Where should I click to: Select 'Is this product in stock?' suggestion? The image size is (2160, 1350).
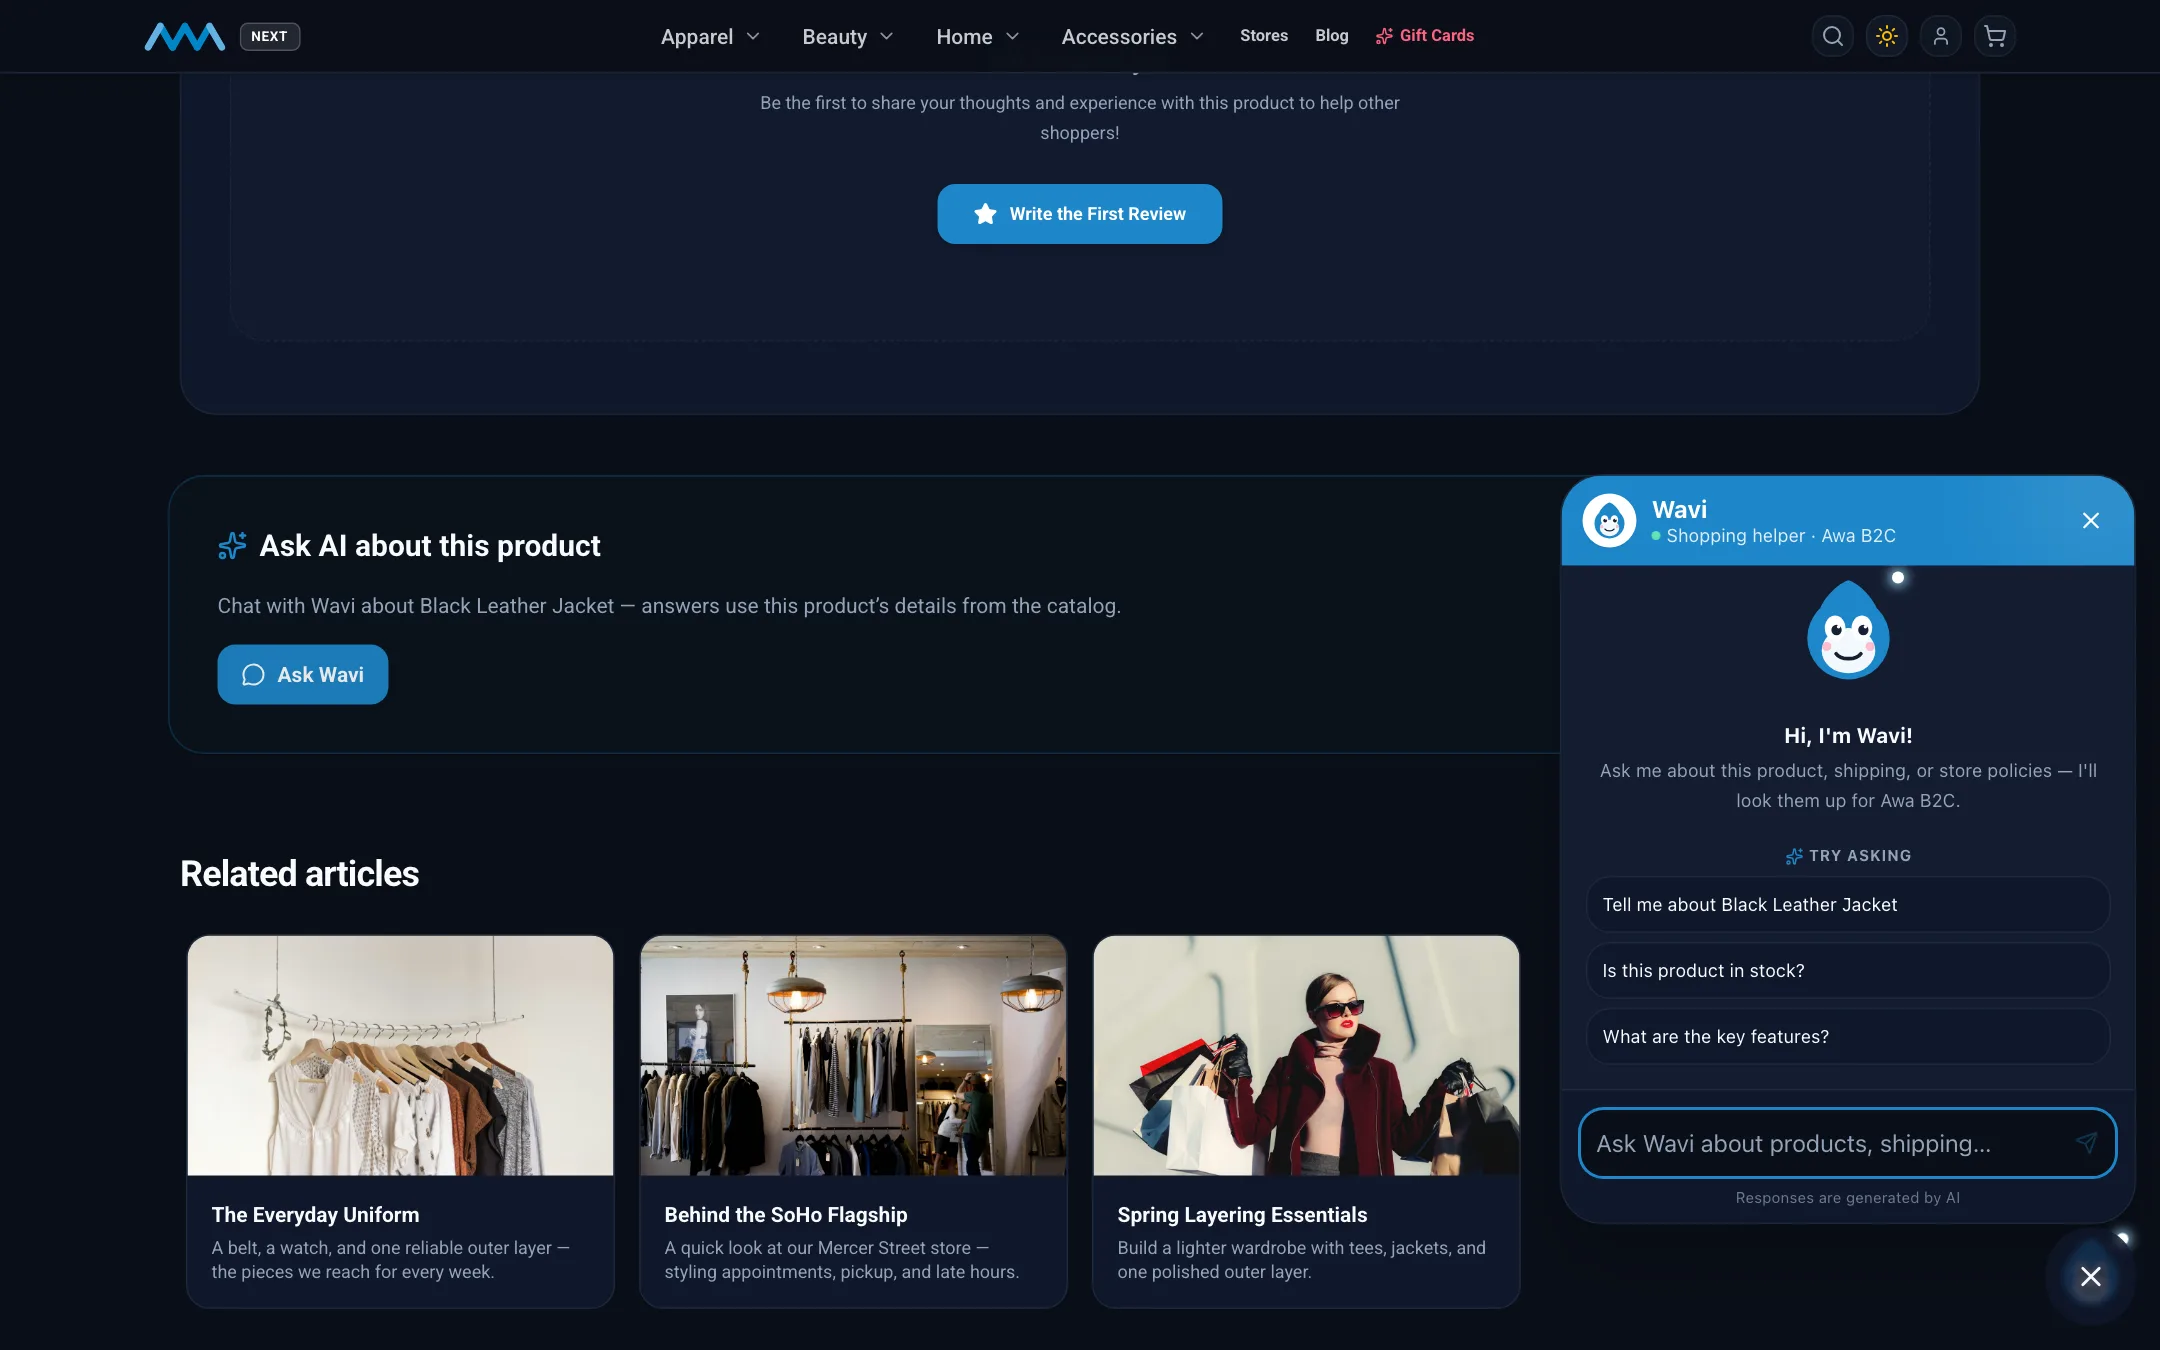tap(1847, 971)
